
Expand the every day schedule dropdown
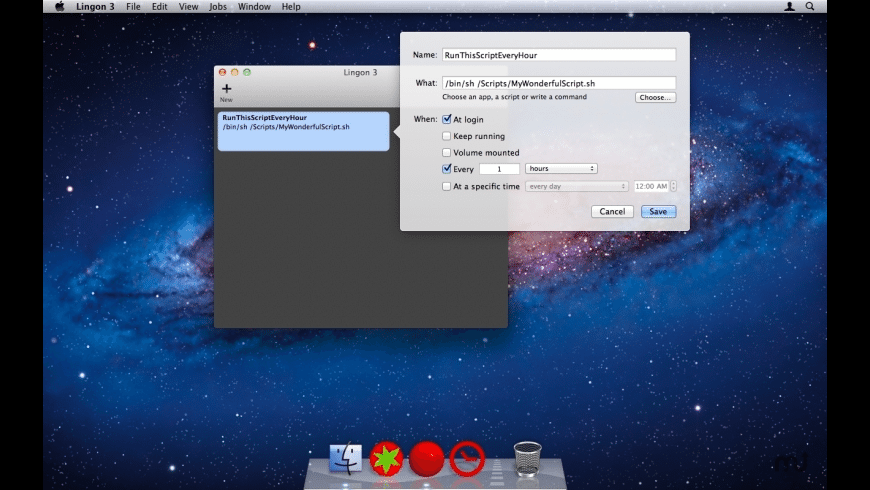point(577,186)
